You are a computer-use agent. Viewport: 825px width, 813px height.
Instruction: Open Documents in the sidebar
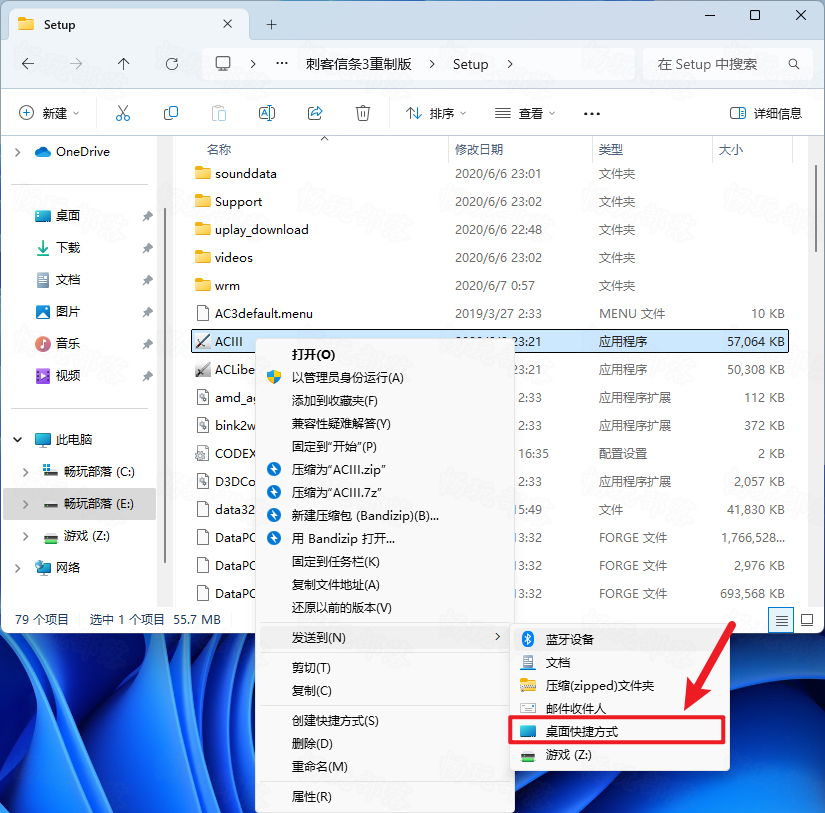68,280
